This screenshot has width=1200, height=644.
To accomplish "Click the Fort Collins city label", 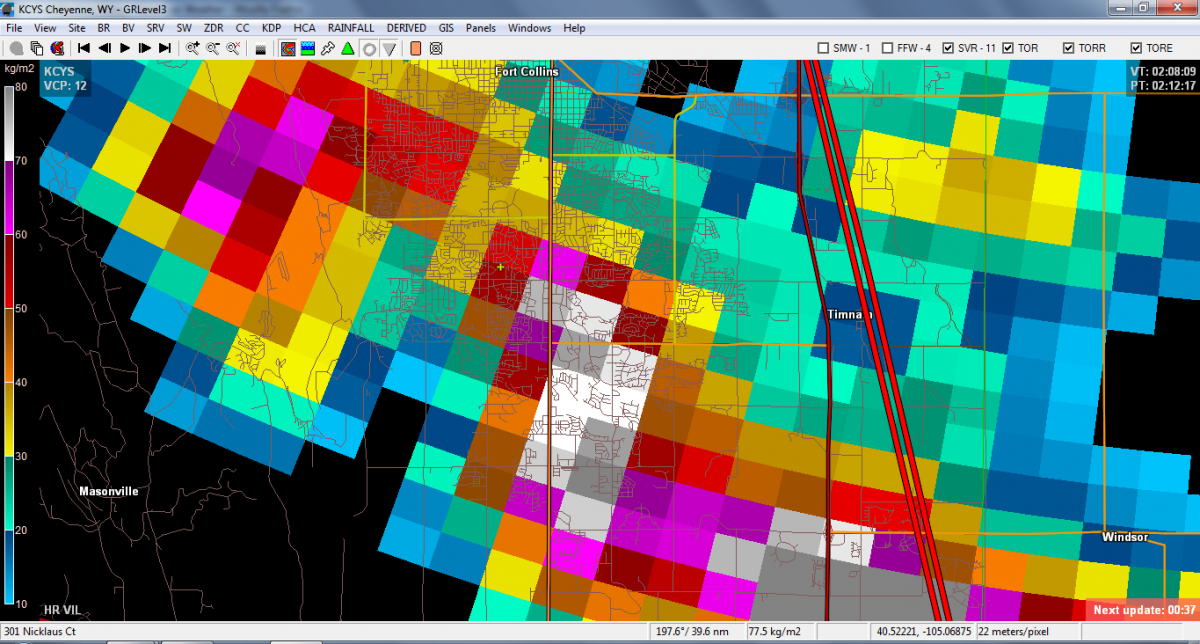I will tap(526, 71).
